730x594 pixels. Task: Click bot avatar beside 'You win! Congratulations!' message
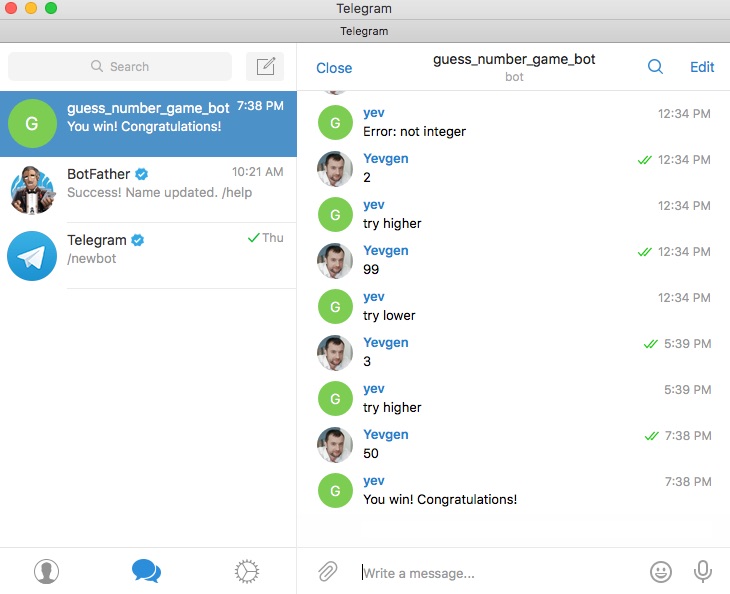point(335,491)
